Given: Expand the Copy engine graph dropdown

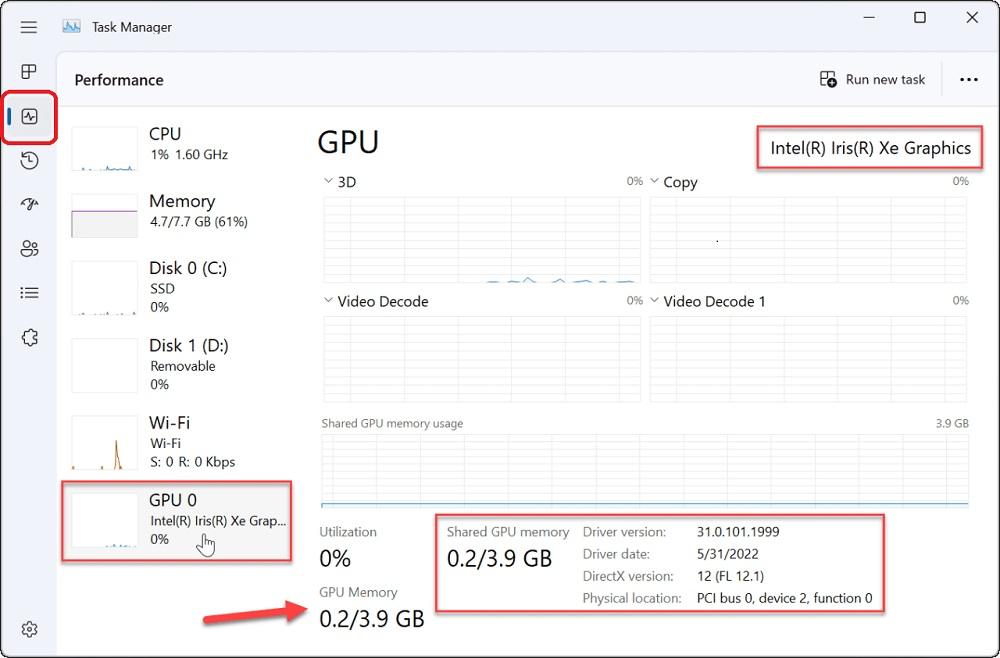Looking at the screenshot, I should [656, 182].
